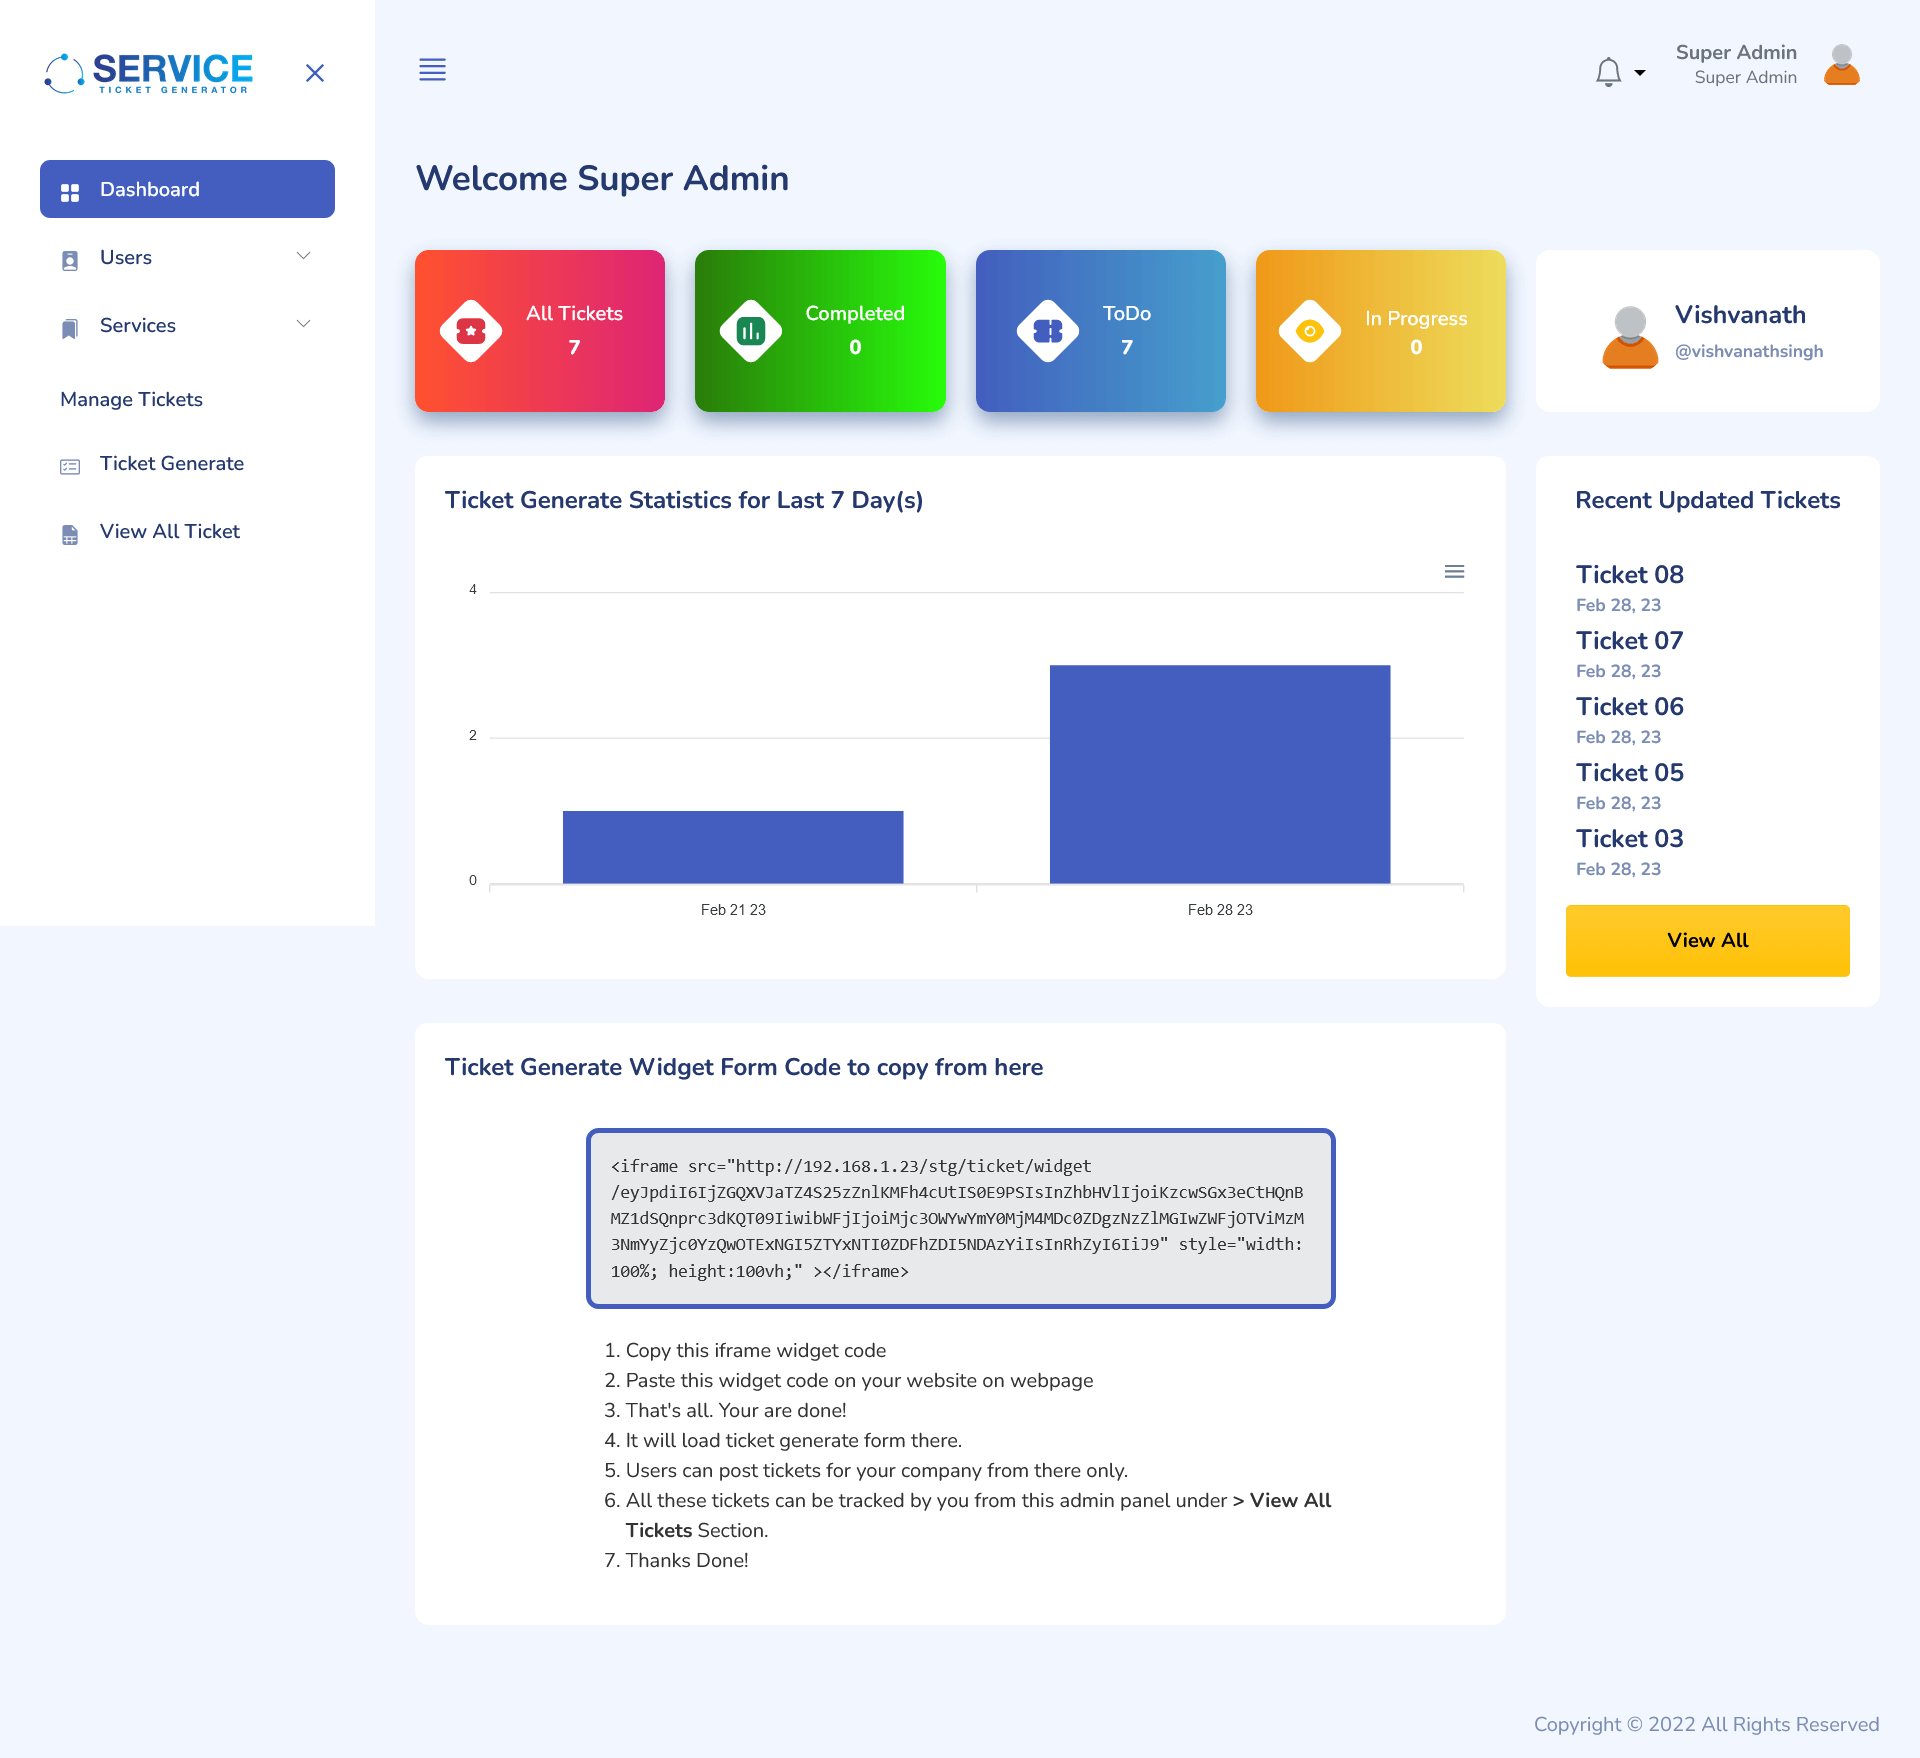This screenshot has width=1920, height=1758.
Task: Open Ticket 08 in recent tickets
Action: 1630,574
